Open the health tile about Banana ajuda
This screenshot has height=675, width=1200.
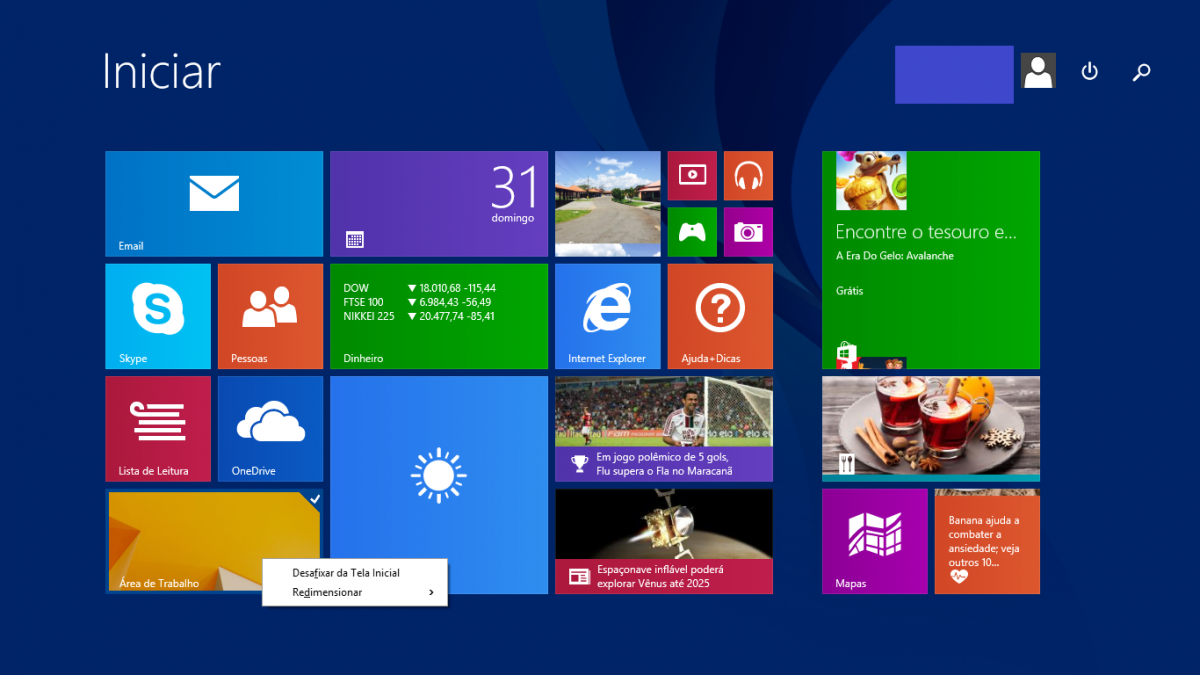(x=987, y=541)
